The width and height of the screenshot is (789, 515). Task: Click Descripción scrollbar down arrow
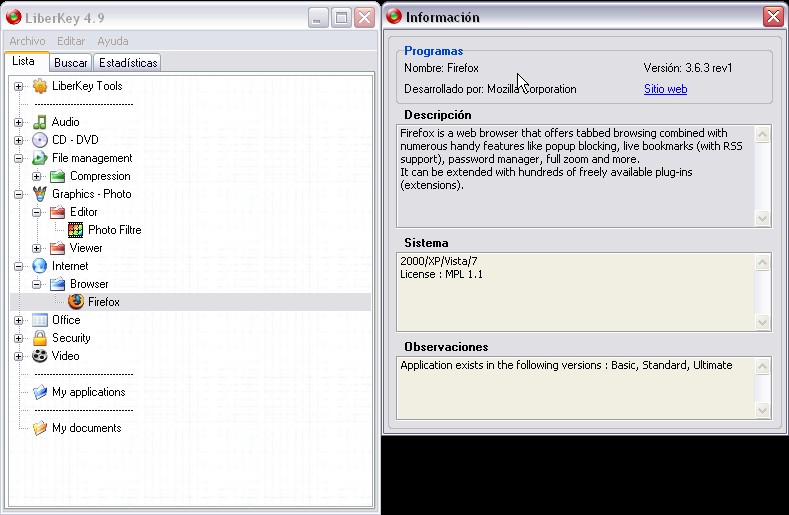pos(762,218)
